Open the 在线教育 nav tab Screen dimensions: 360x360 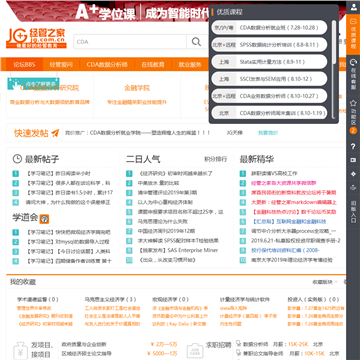(x=153, y=64)
